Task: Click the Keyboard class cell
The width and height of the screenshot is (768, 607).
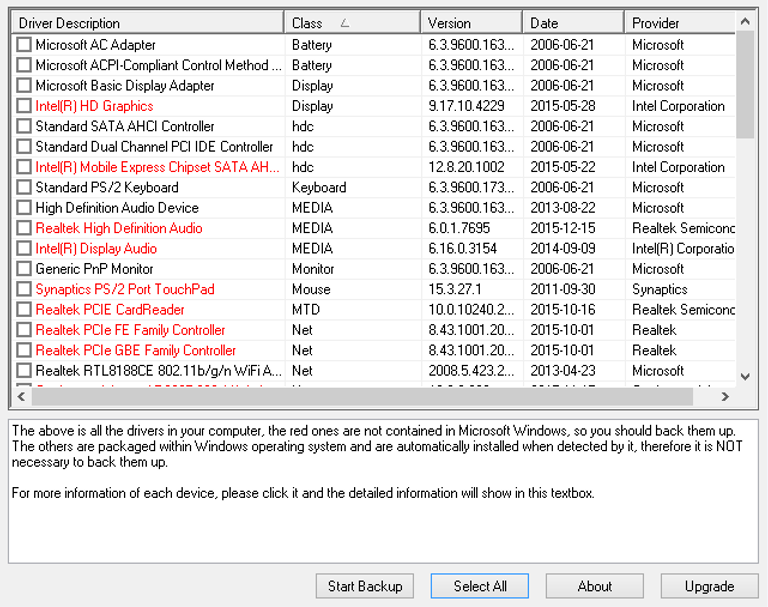Action: point(319,187)
